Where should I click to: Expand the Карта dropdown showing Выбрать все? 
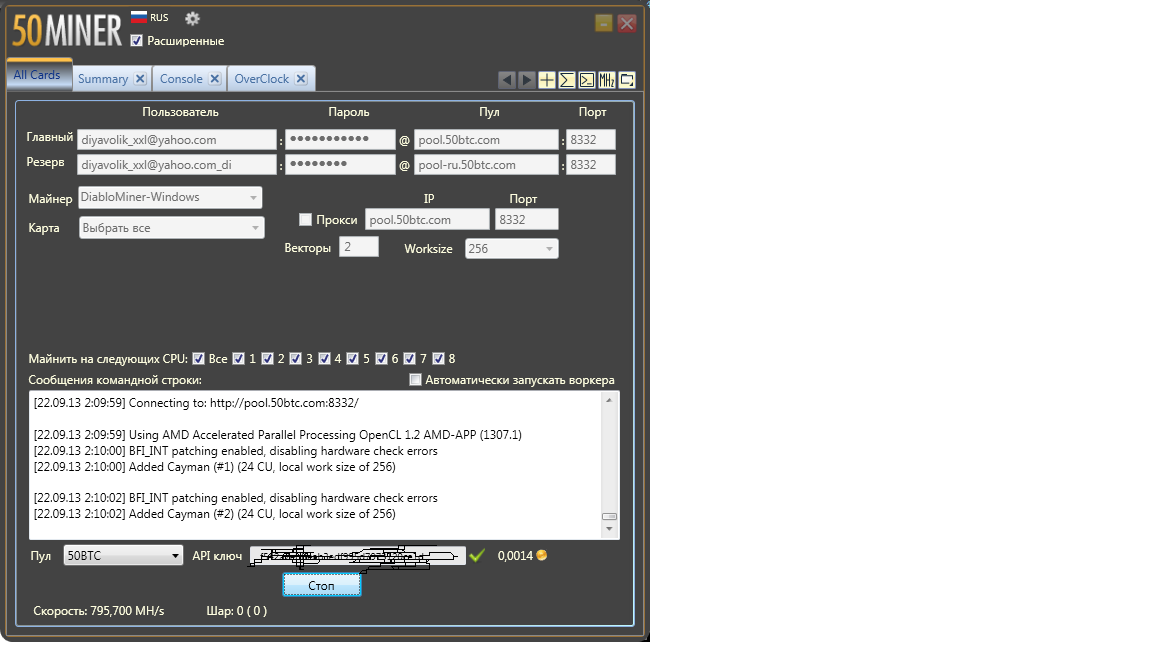171,228
